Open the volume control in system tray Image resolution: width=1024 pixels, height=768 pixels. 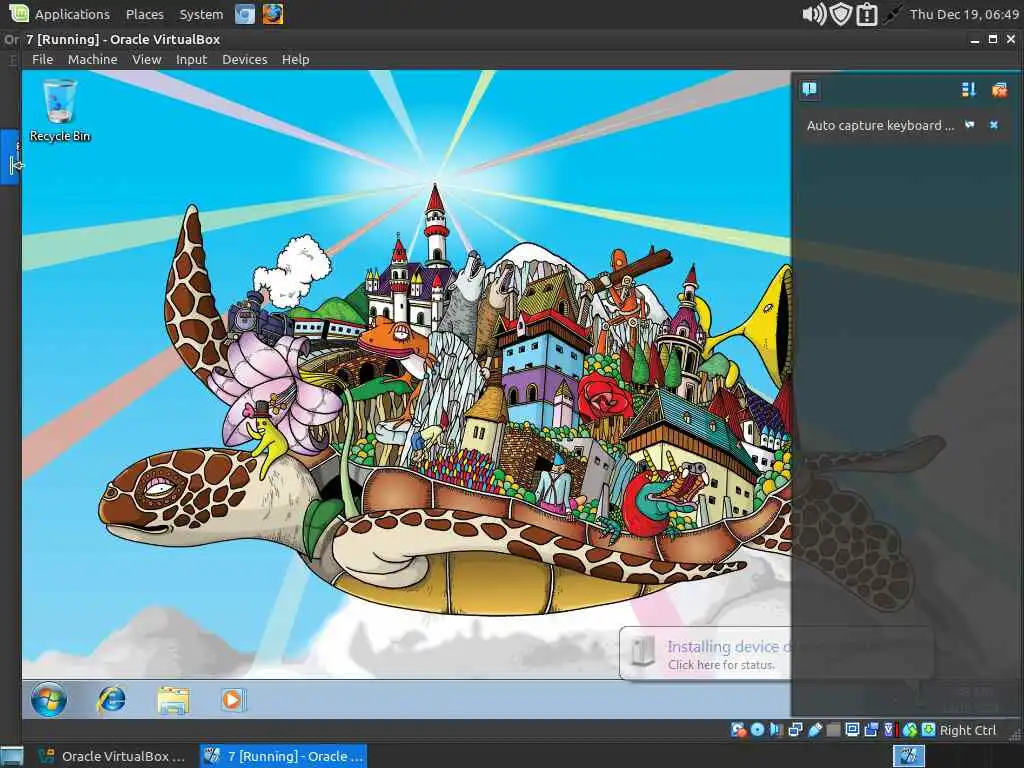(x=814, y=14)
